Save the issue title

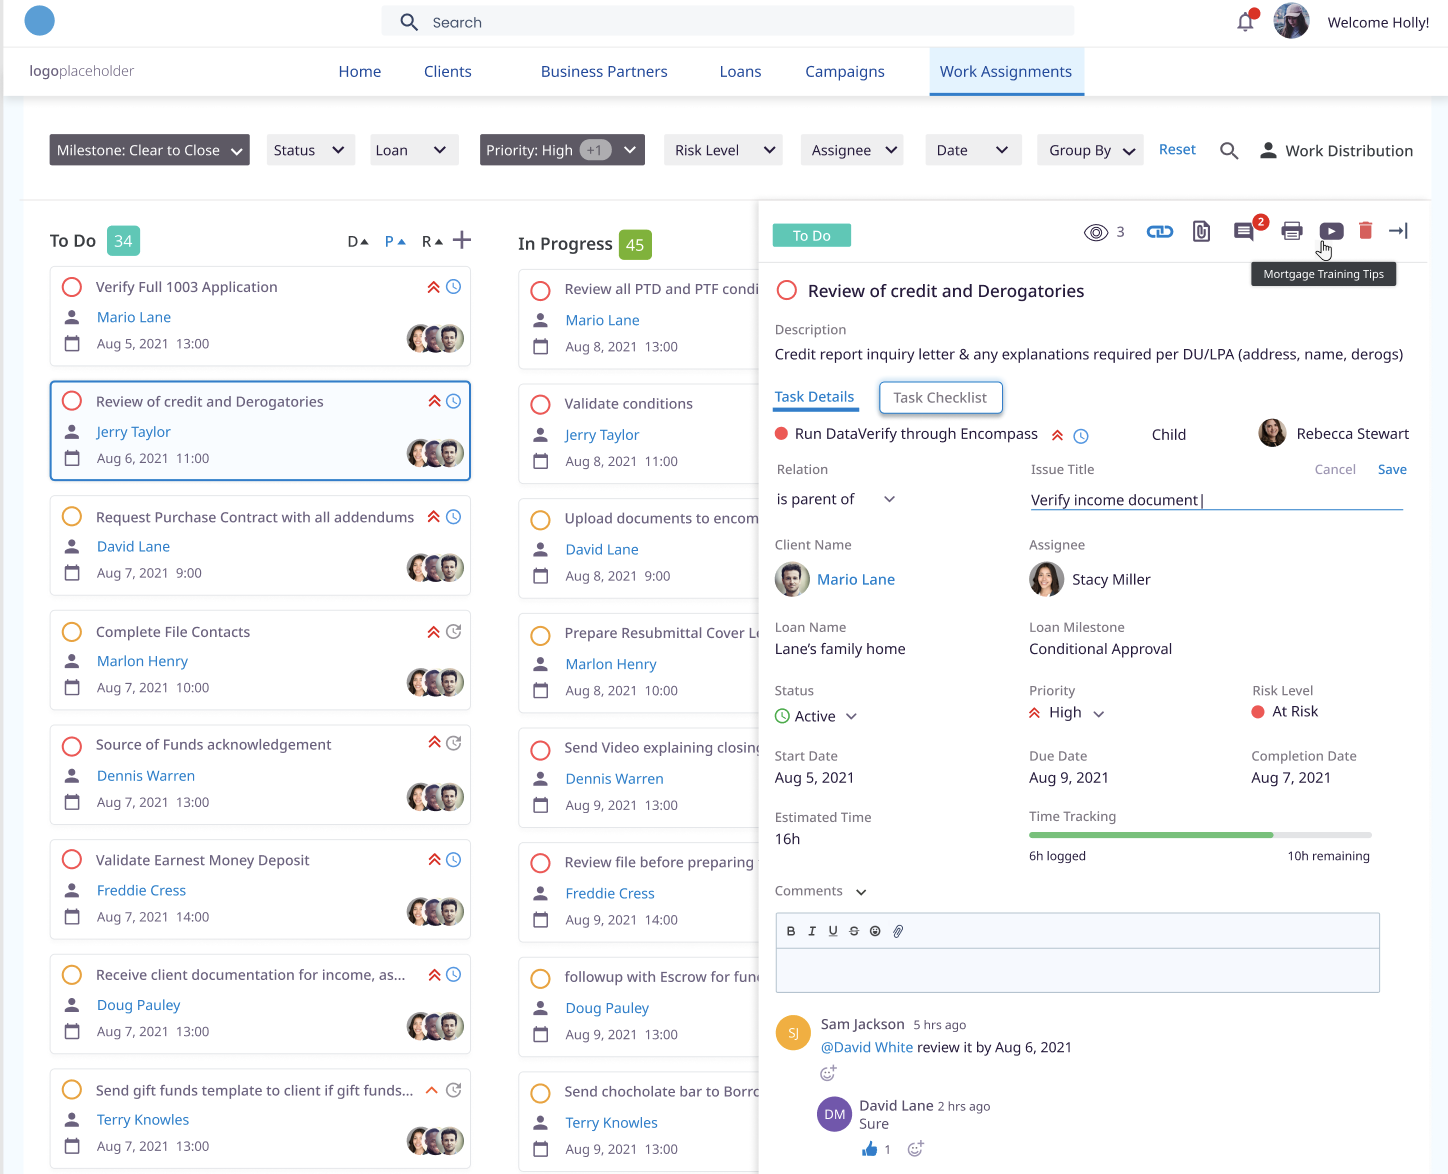tap(1392, 470)
